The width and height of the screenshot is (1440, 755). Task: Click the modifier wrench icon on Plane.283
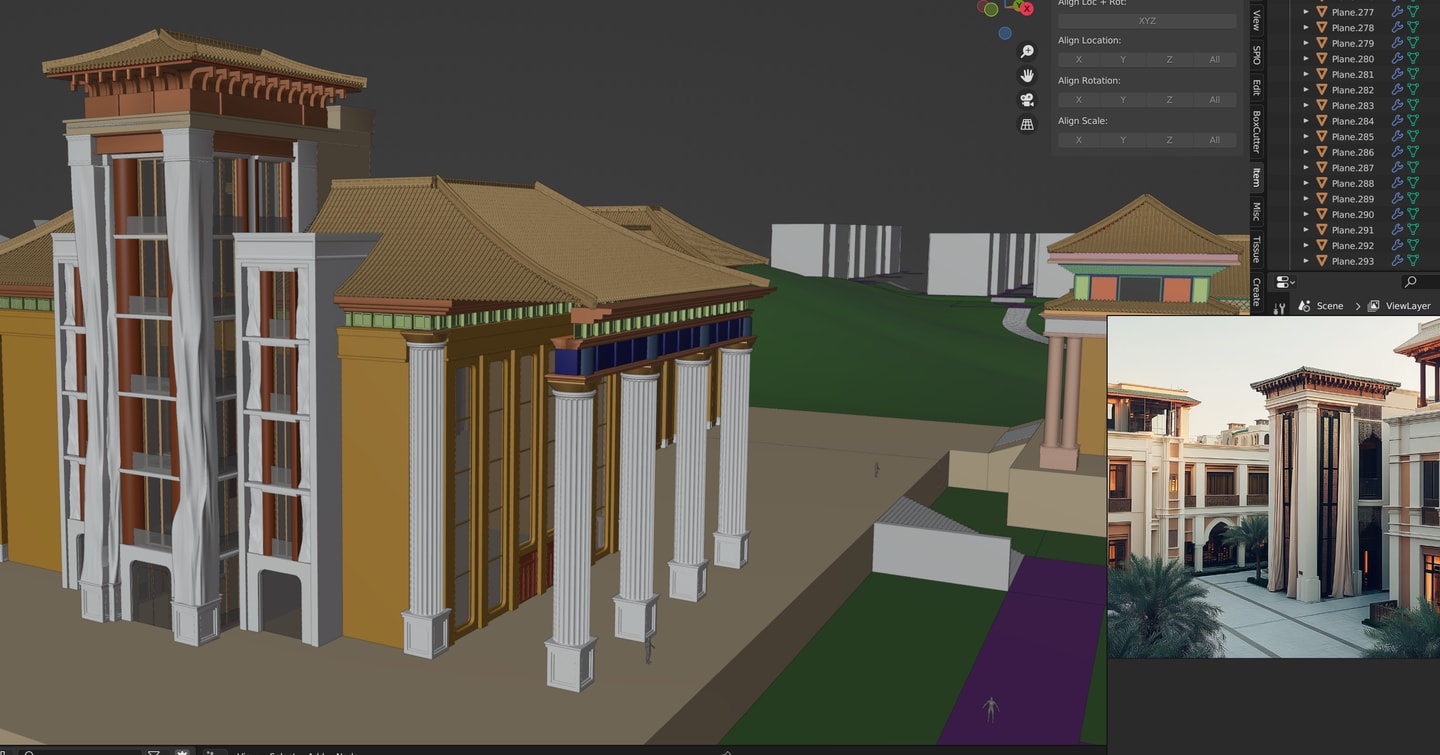[1398, 105]
